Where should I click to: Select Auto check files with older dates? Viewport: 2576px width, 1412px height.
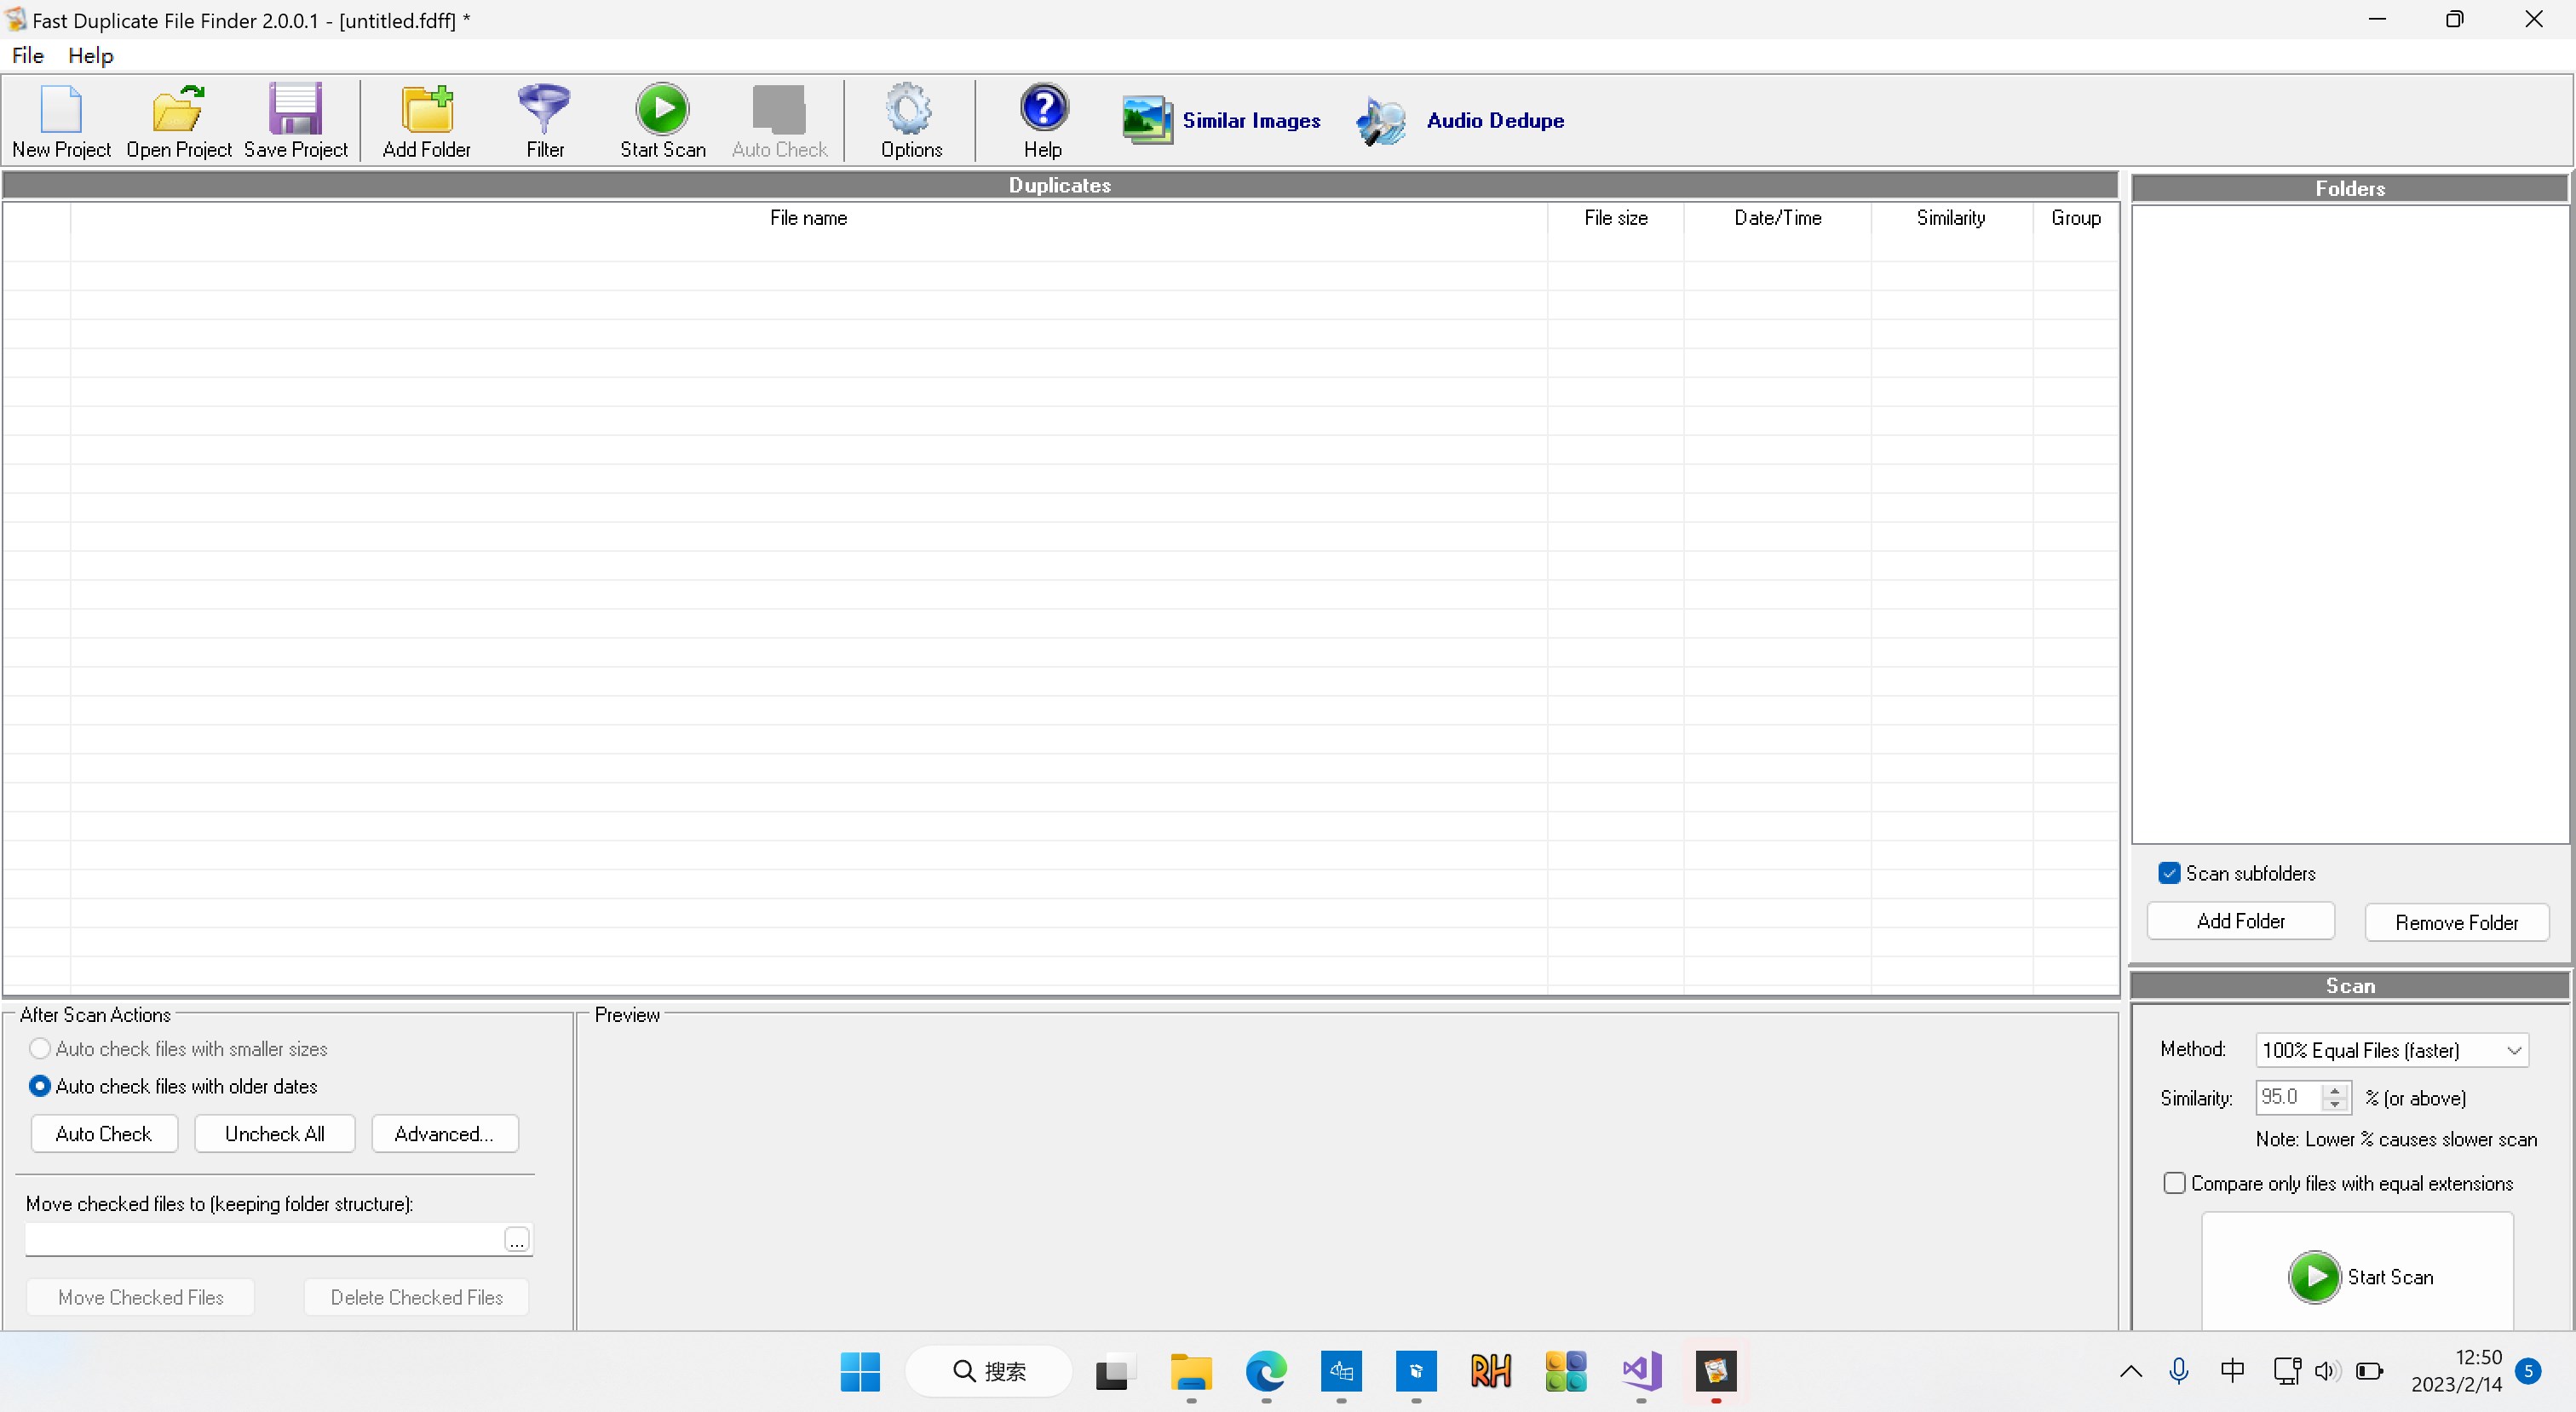[40, 1086]
